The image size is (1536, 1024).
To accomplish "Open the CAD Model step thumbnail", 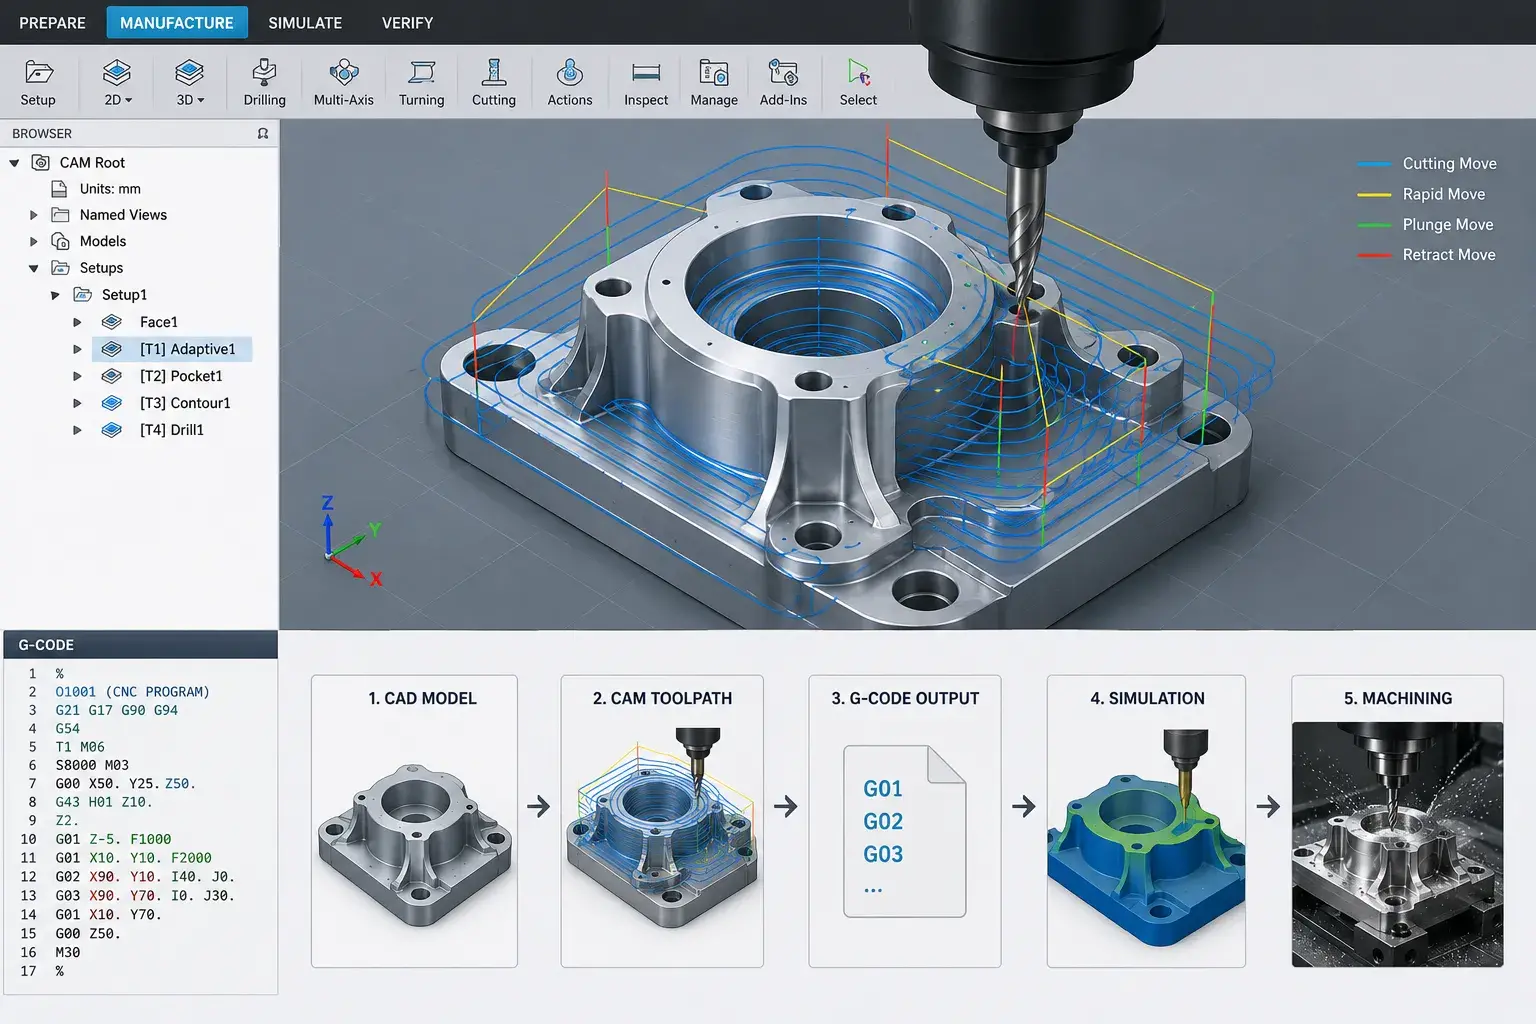I will (x=414, y=821).
